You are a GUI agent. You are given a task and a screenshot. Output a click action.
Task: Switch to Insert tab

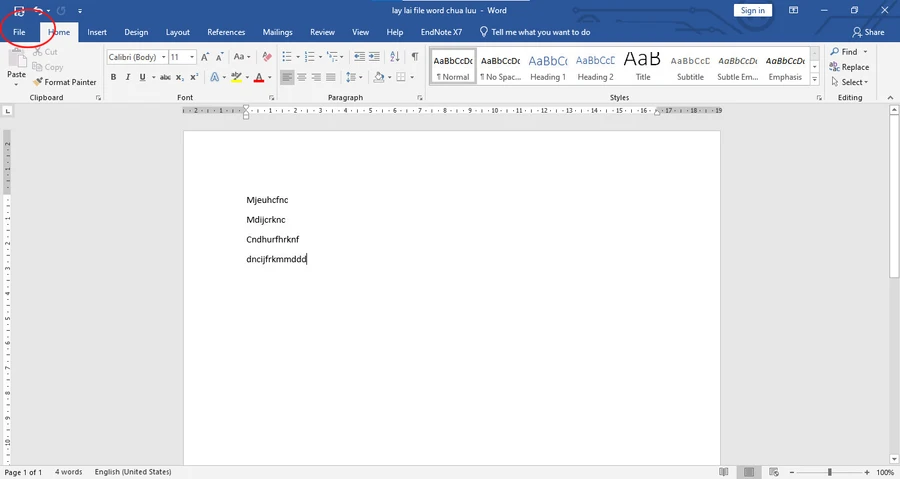(97, 32)
